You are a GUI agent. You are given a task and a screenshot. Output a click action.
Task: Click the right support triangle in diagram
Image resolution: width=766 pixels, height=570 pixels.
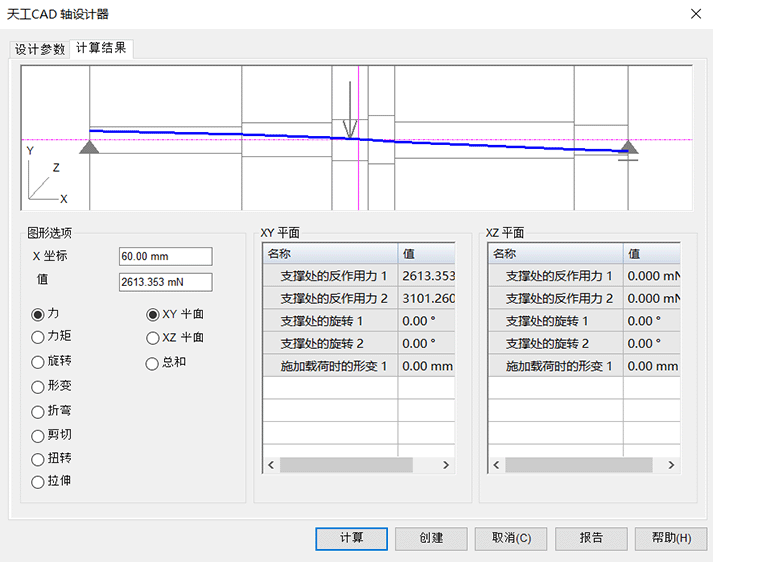coord(628,148)
